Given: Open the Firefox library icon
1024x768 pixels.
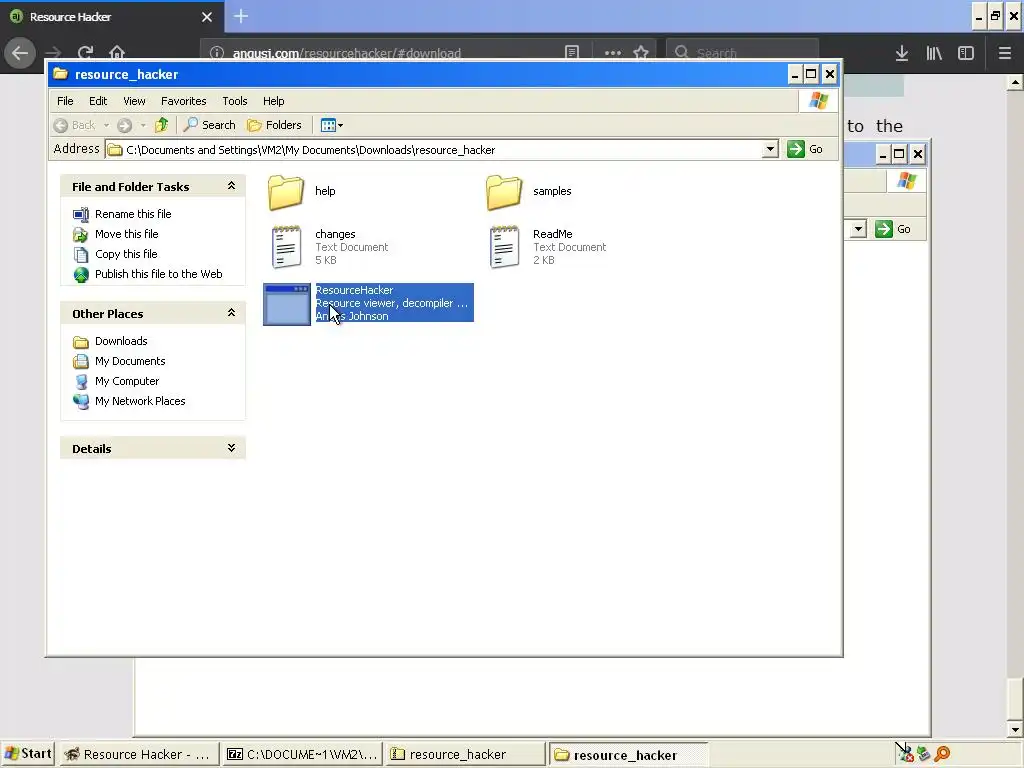Looking at the screenshot, I should click(934, 53).
